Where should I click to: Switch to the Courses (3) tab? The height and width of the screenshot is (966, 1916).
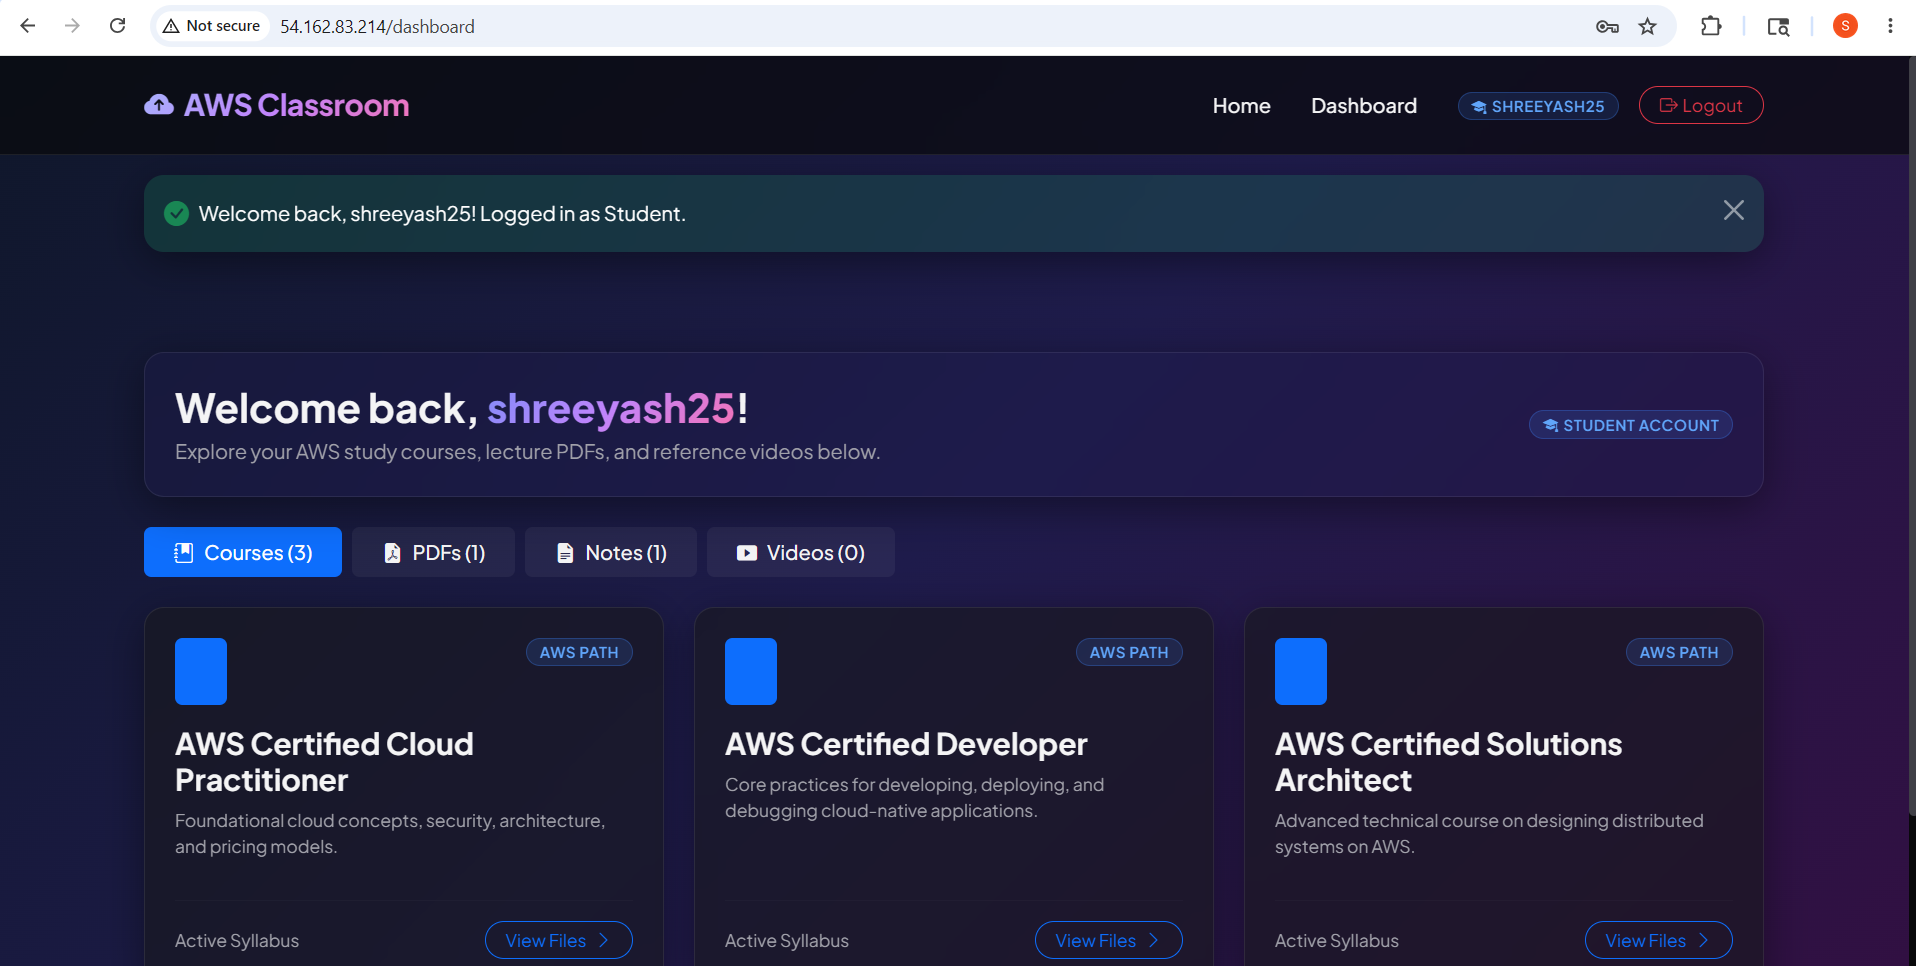pos(243,552)
